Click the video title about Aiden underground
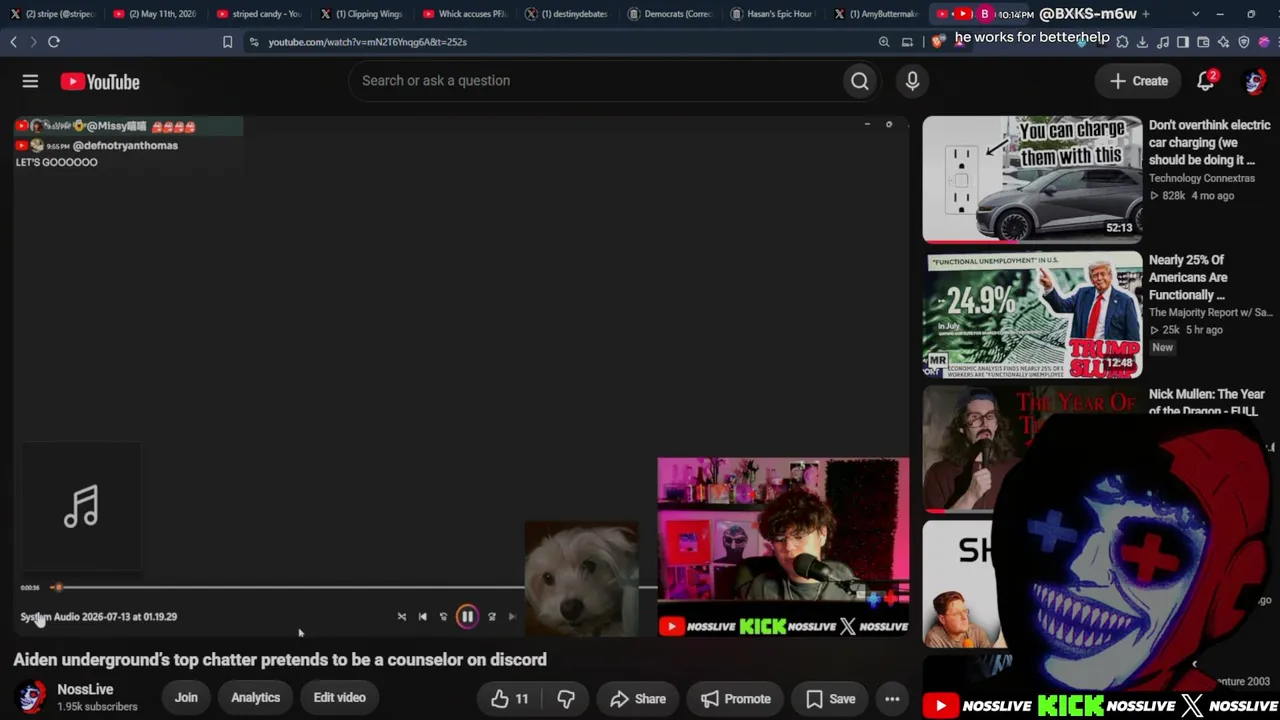The width and height of the screenshot is (1280, 720). click(x=280, y=659)
